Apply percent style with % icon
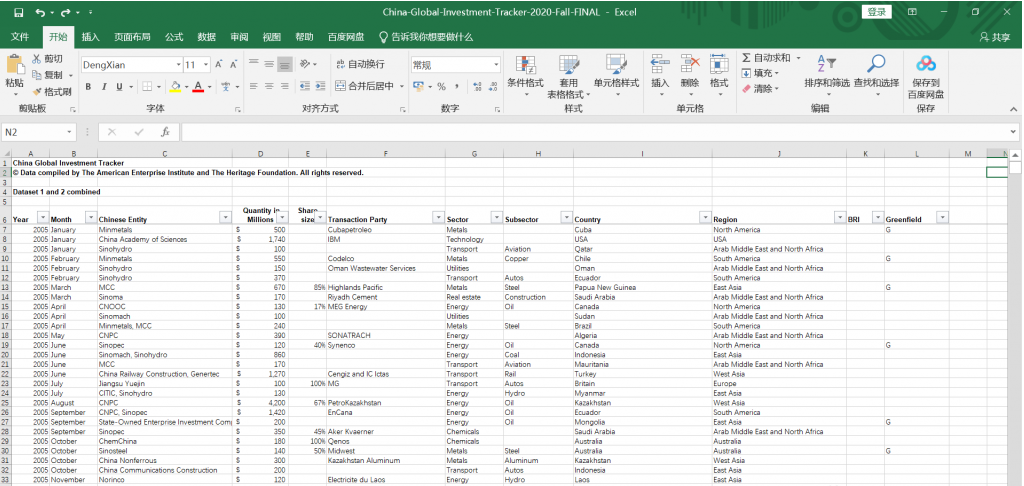 point(441,86)
